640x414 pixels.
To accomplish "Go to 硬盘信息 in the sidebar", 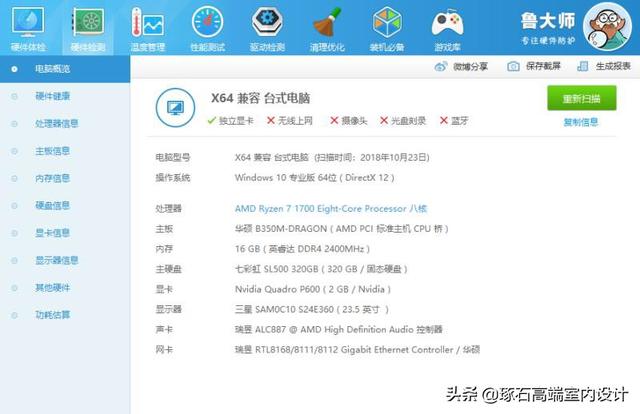I will coord(52,205).
